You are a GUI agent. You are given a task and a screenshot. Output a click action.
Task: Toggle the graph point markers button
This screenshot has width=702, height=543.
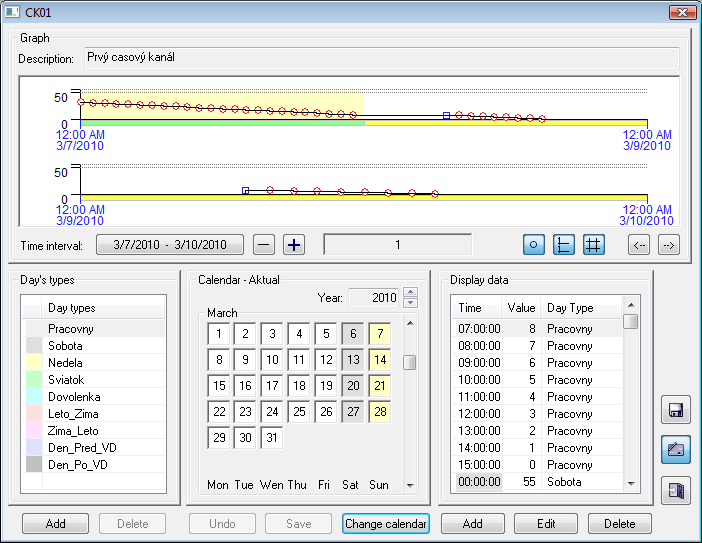(x=535, y=245)
